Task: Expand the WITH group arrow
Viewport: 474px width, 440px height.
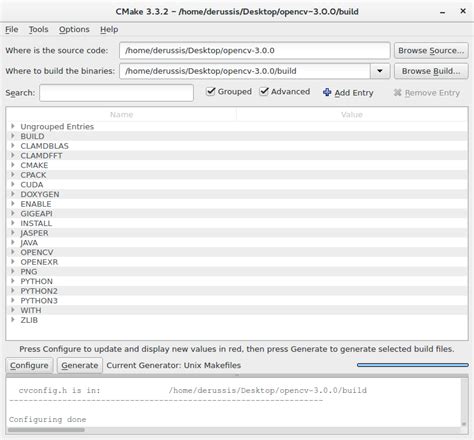Action: [13, 310]
